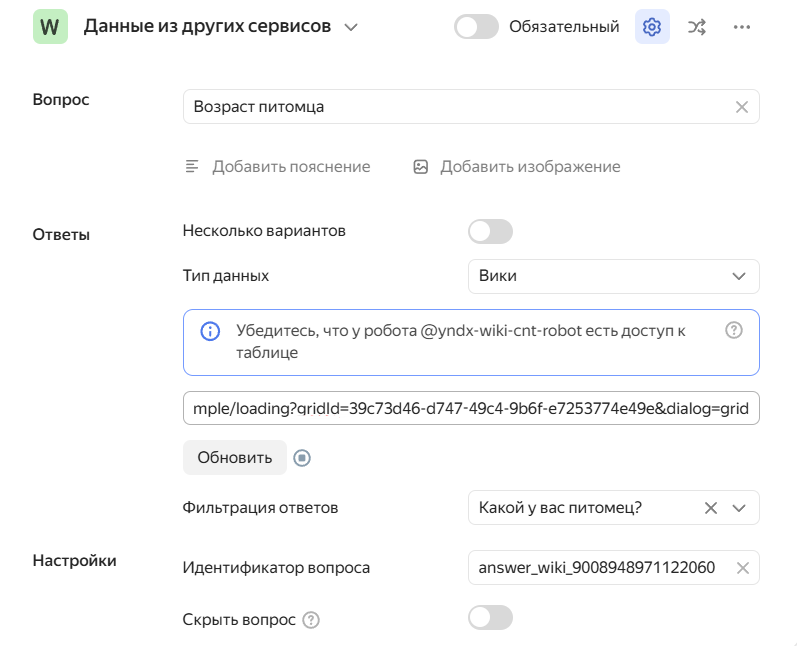The height and width of the screenshot is (646, 797).
Task: Open the three-dot more options menu
Action: click(x=741, y=27)
